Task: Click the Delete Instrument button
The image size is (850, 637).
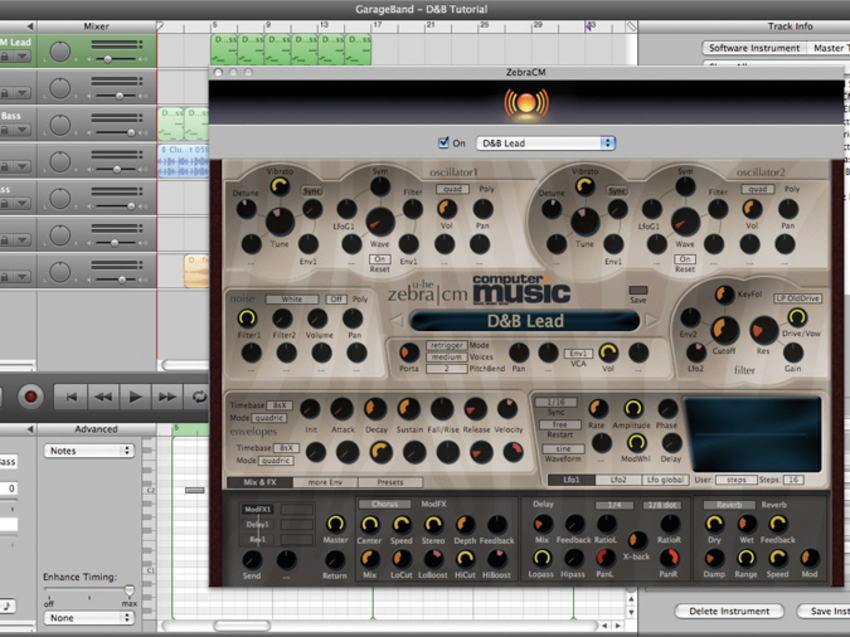Action: [729, 611]
